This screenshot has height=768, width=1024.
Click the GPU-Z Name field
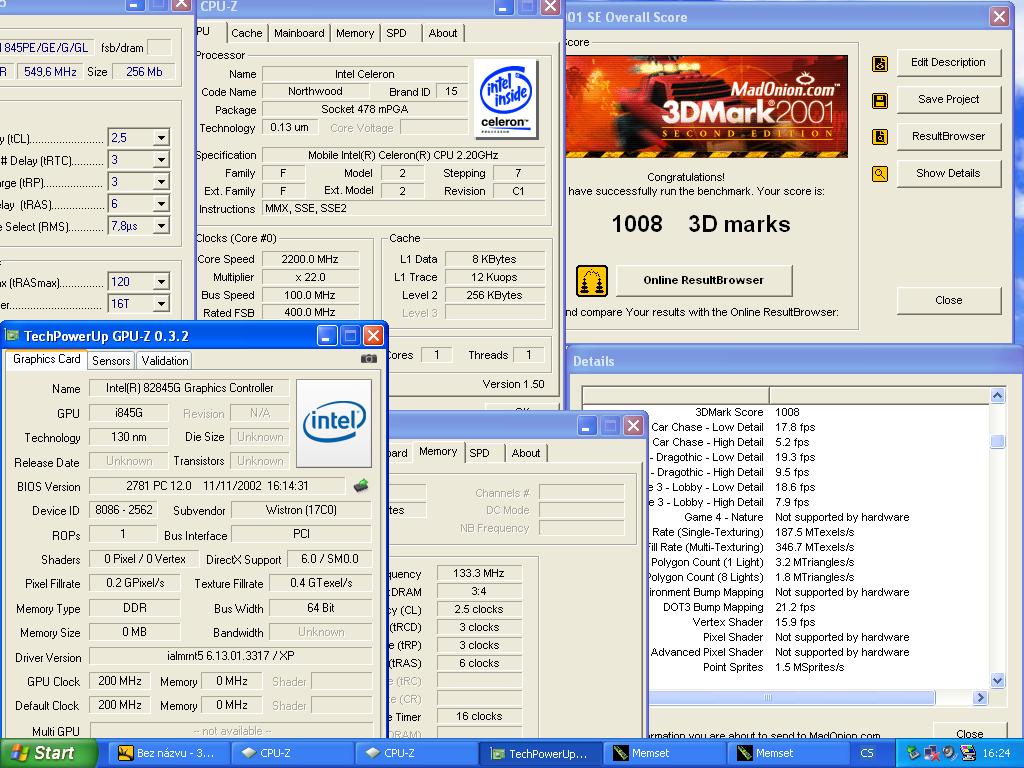pos(189,388)
